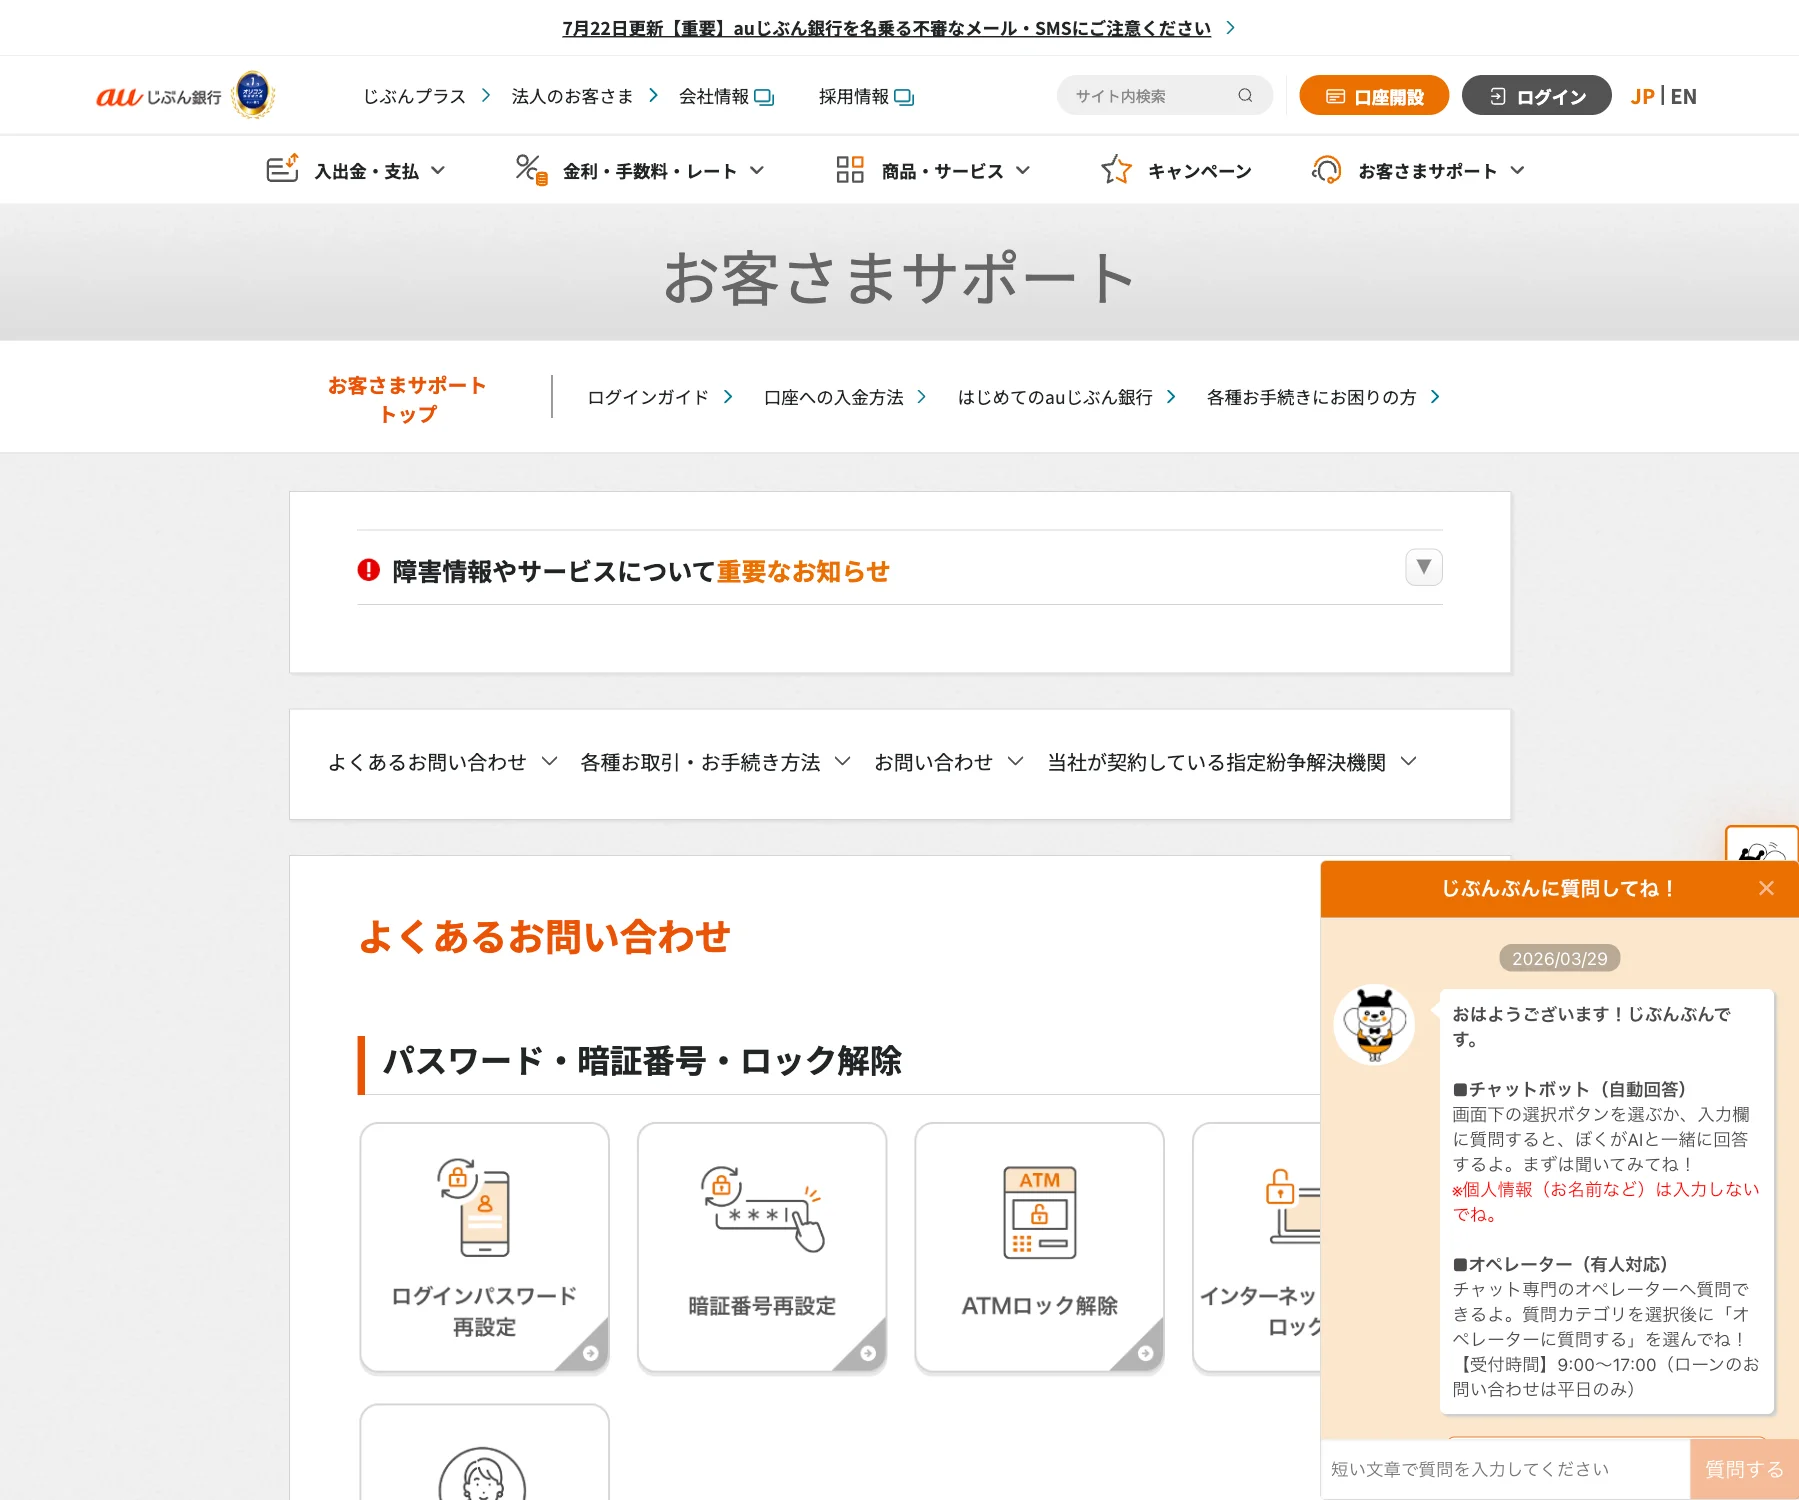Click the smartphone icon on ログインパスワード再設定 card

(484, 1208)
